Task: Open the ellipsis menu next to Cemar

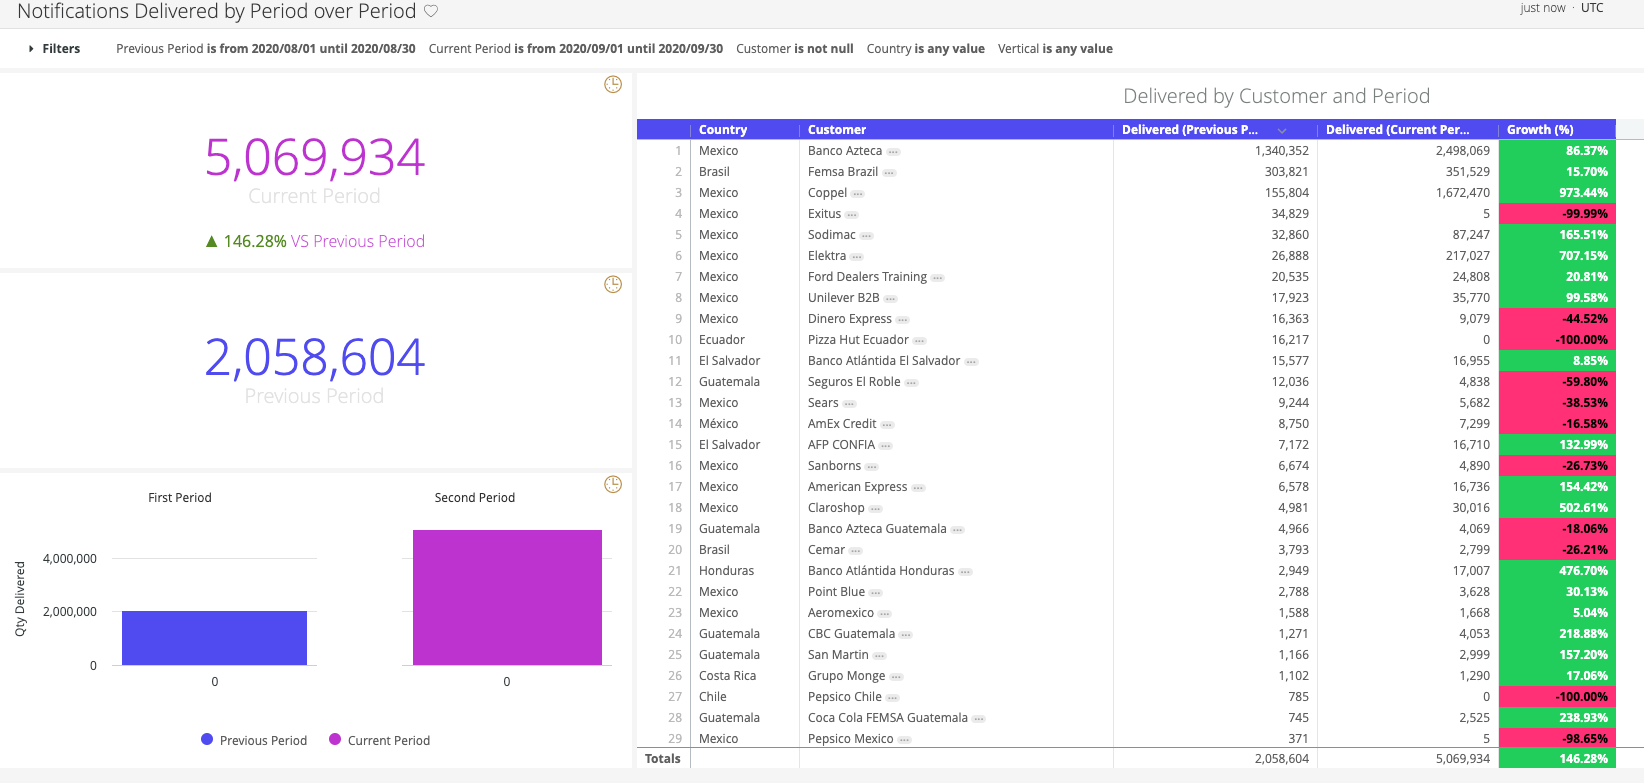Action: click(856, 551)
